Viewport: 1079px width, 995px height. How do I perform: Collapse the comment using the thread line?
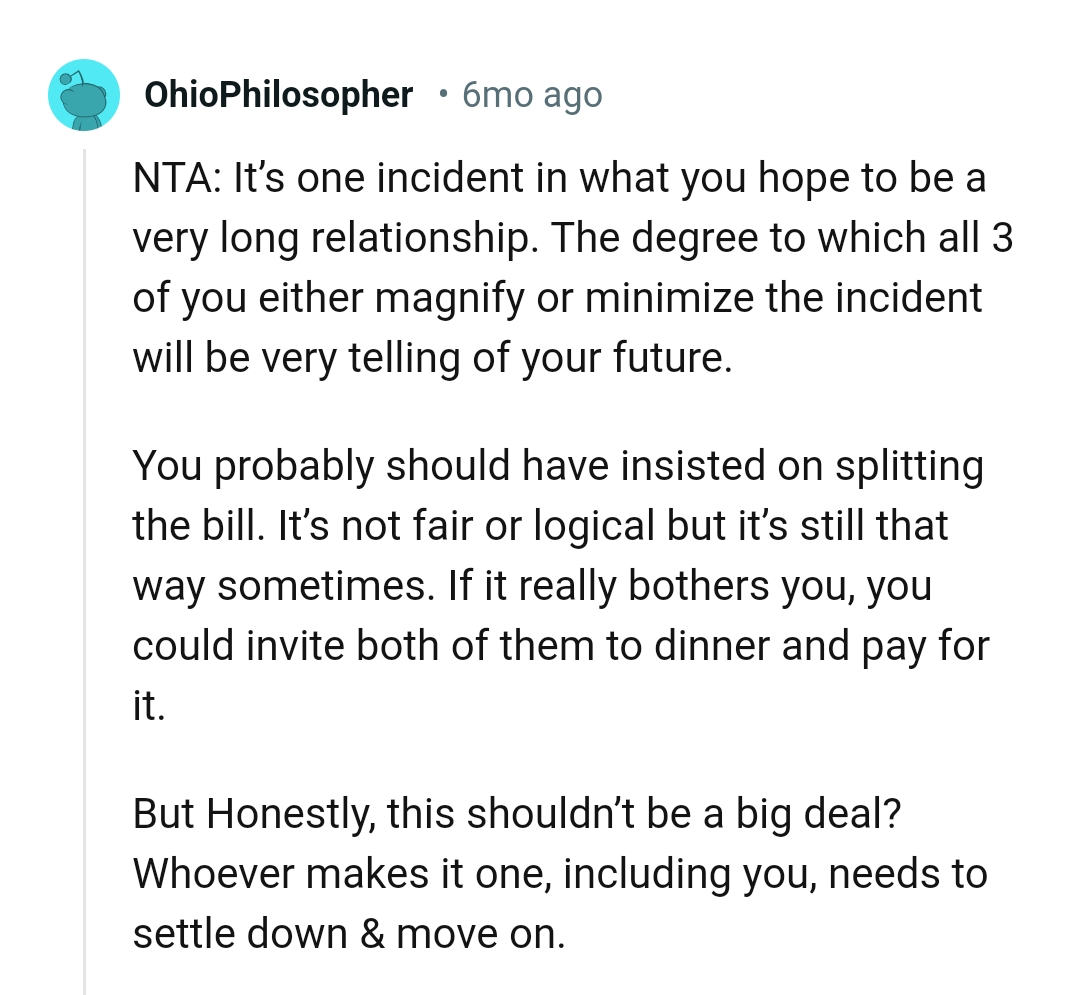point(85,570)
